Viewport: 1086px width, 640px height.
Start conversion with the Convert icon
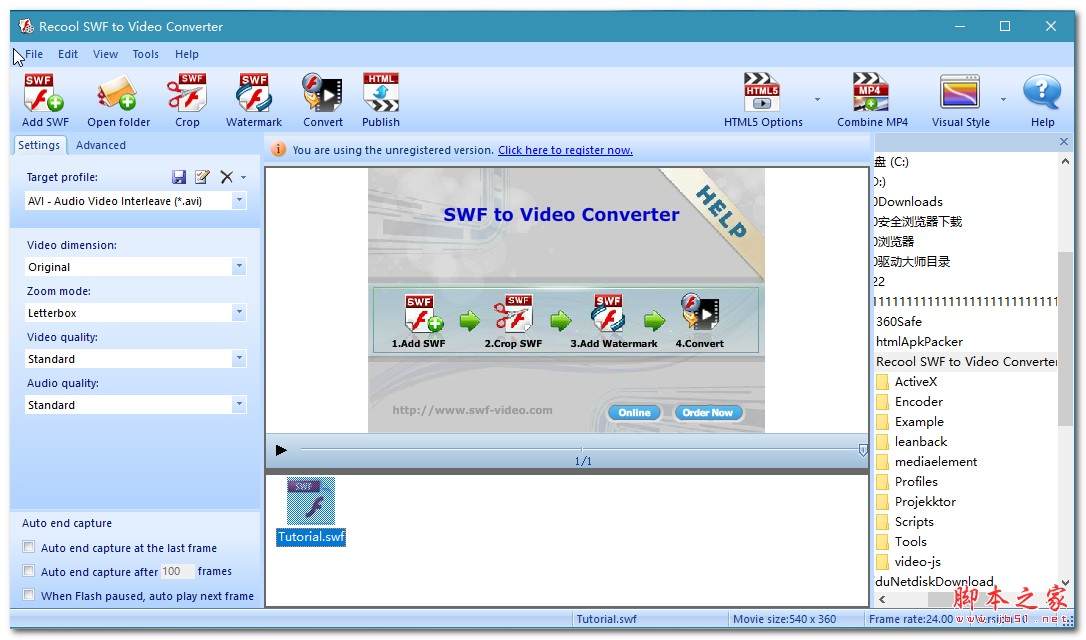(322, 94)
